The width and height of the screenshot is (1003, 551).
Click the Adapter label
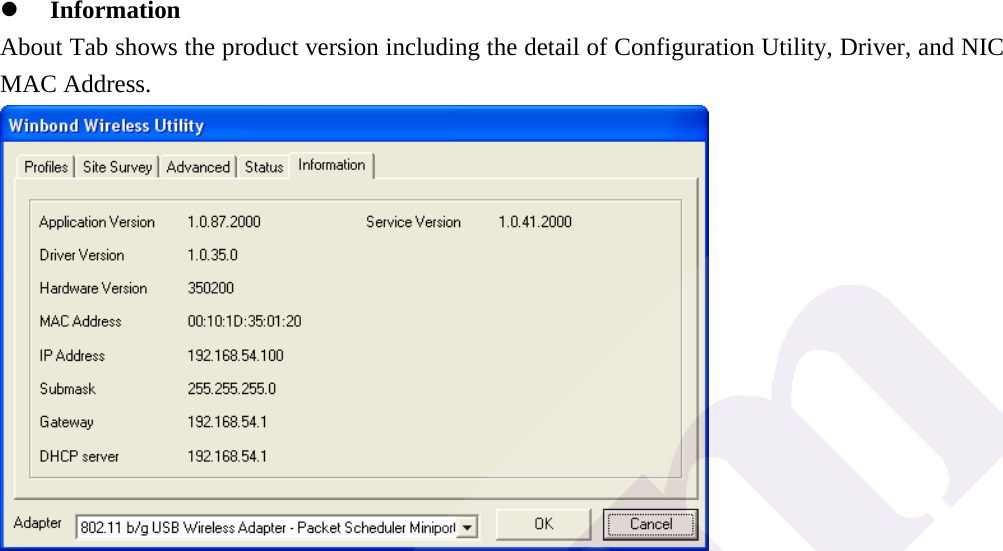point(38,523)
